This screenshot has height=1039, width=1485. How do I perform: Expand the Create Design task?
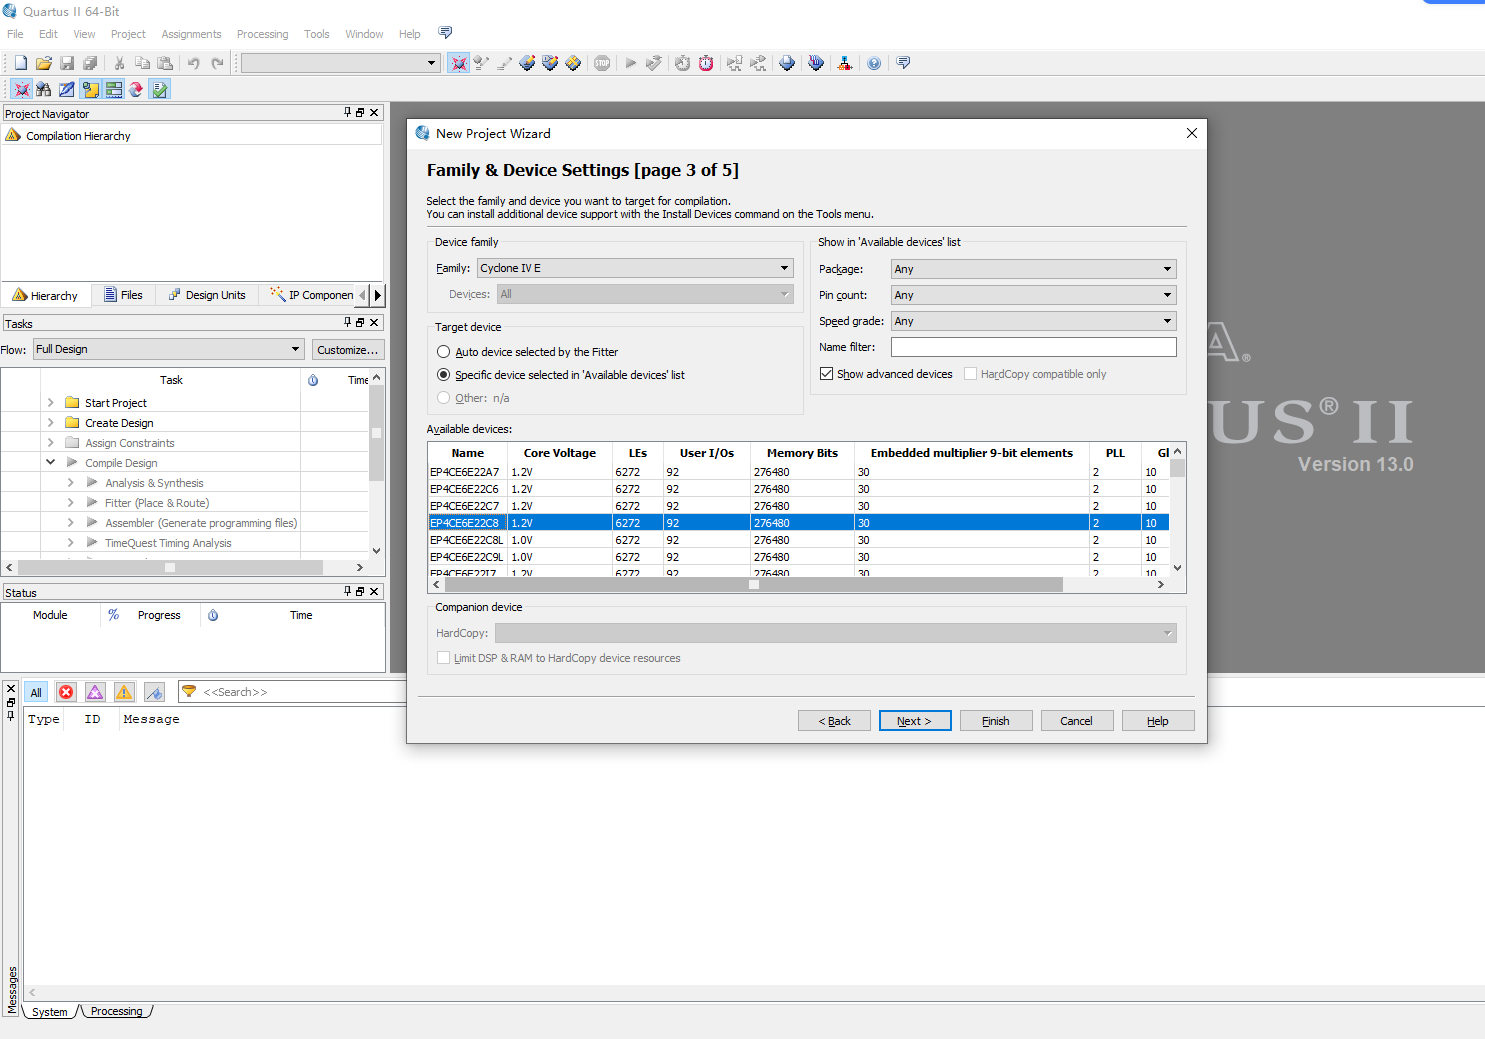(51, 422)
